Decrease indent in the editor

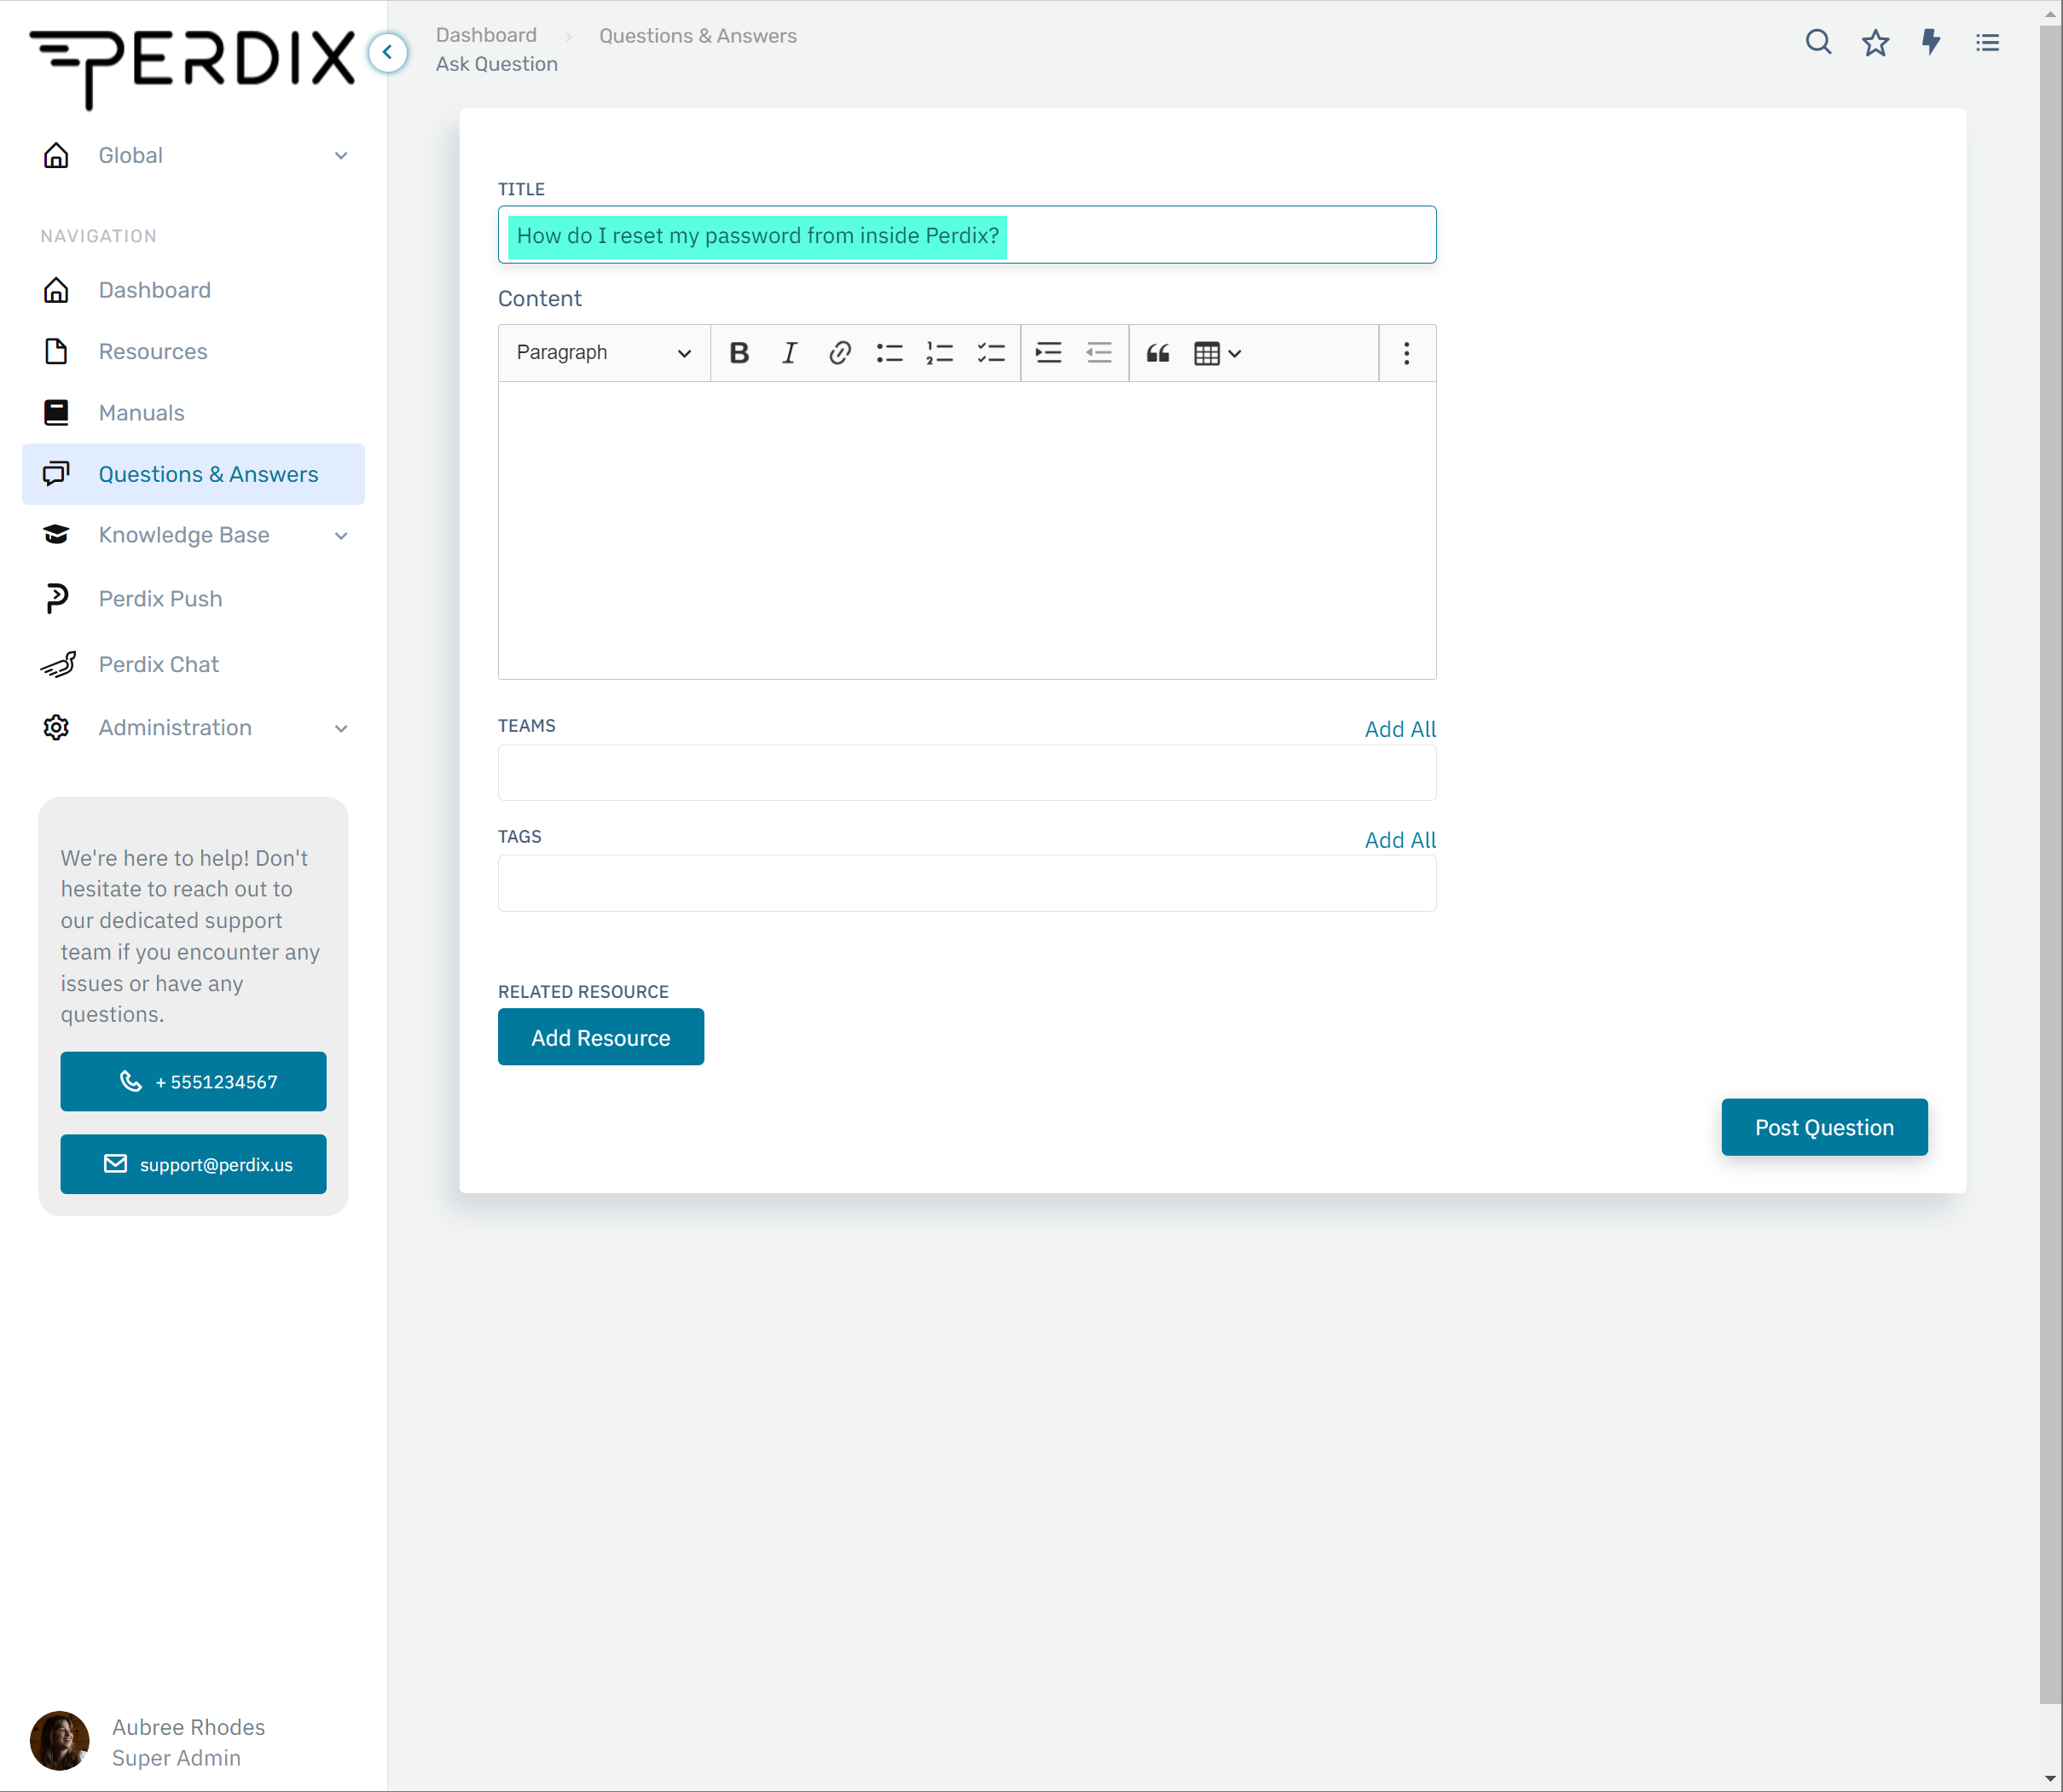(1098, 353)
